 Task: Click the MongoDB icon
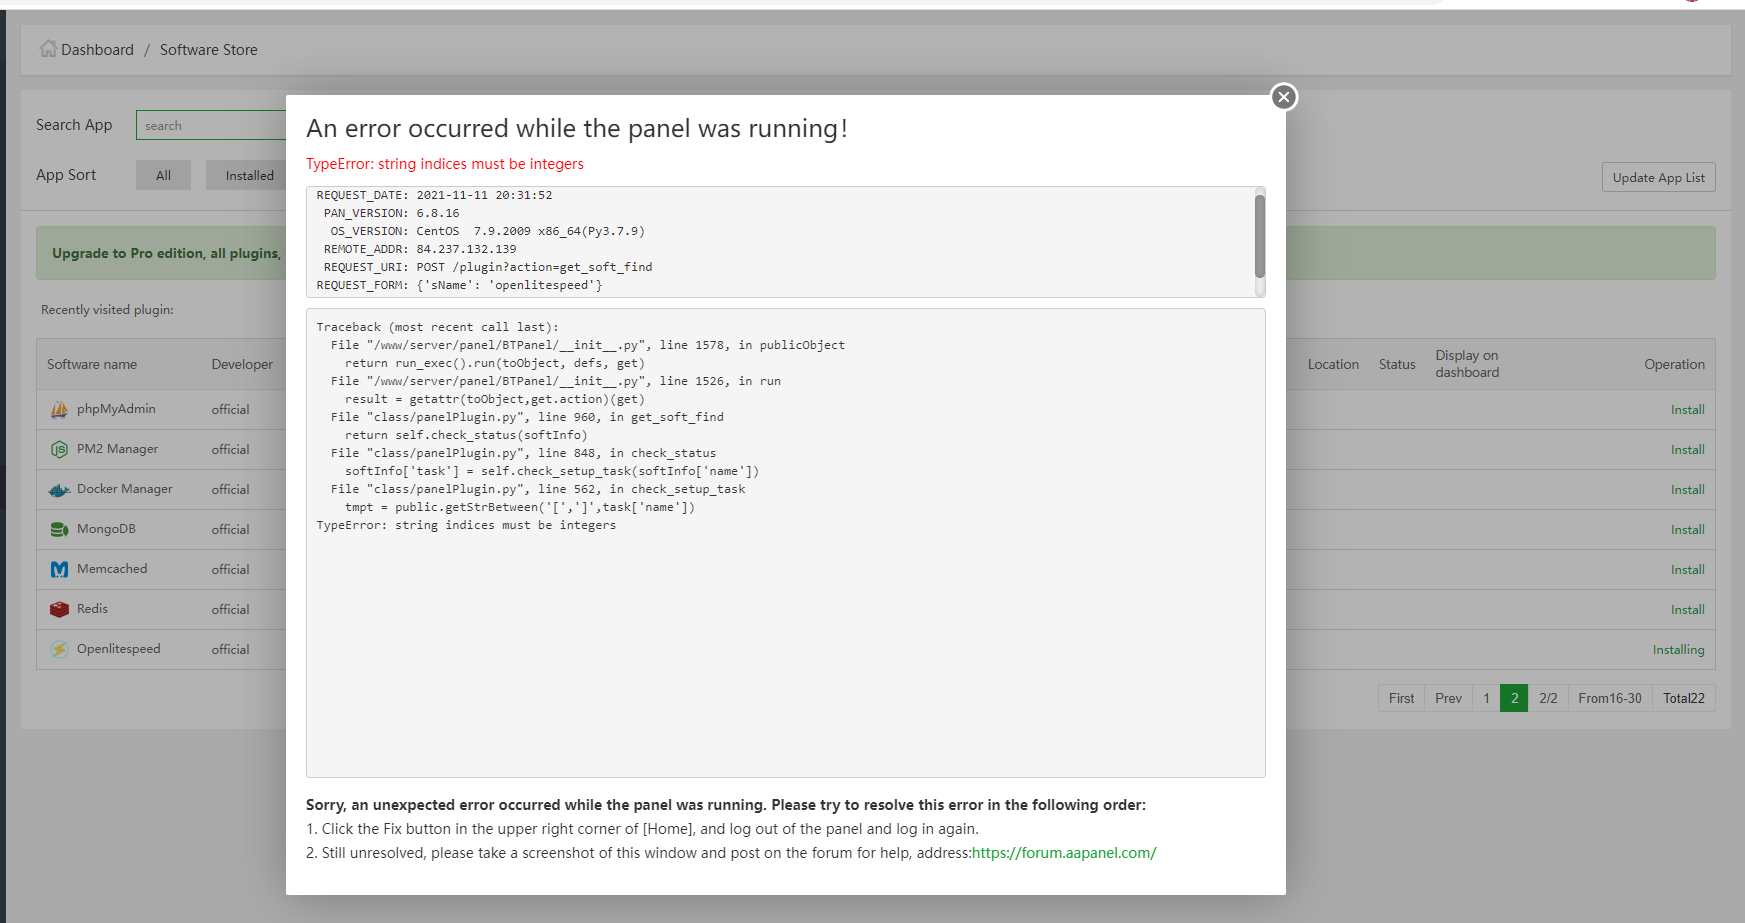(x=59, y=529)
